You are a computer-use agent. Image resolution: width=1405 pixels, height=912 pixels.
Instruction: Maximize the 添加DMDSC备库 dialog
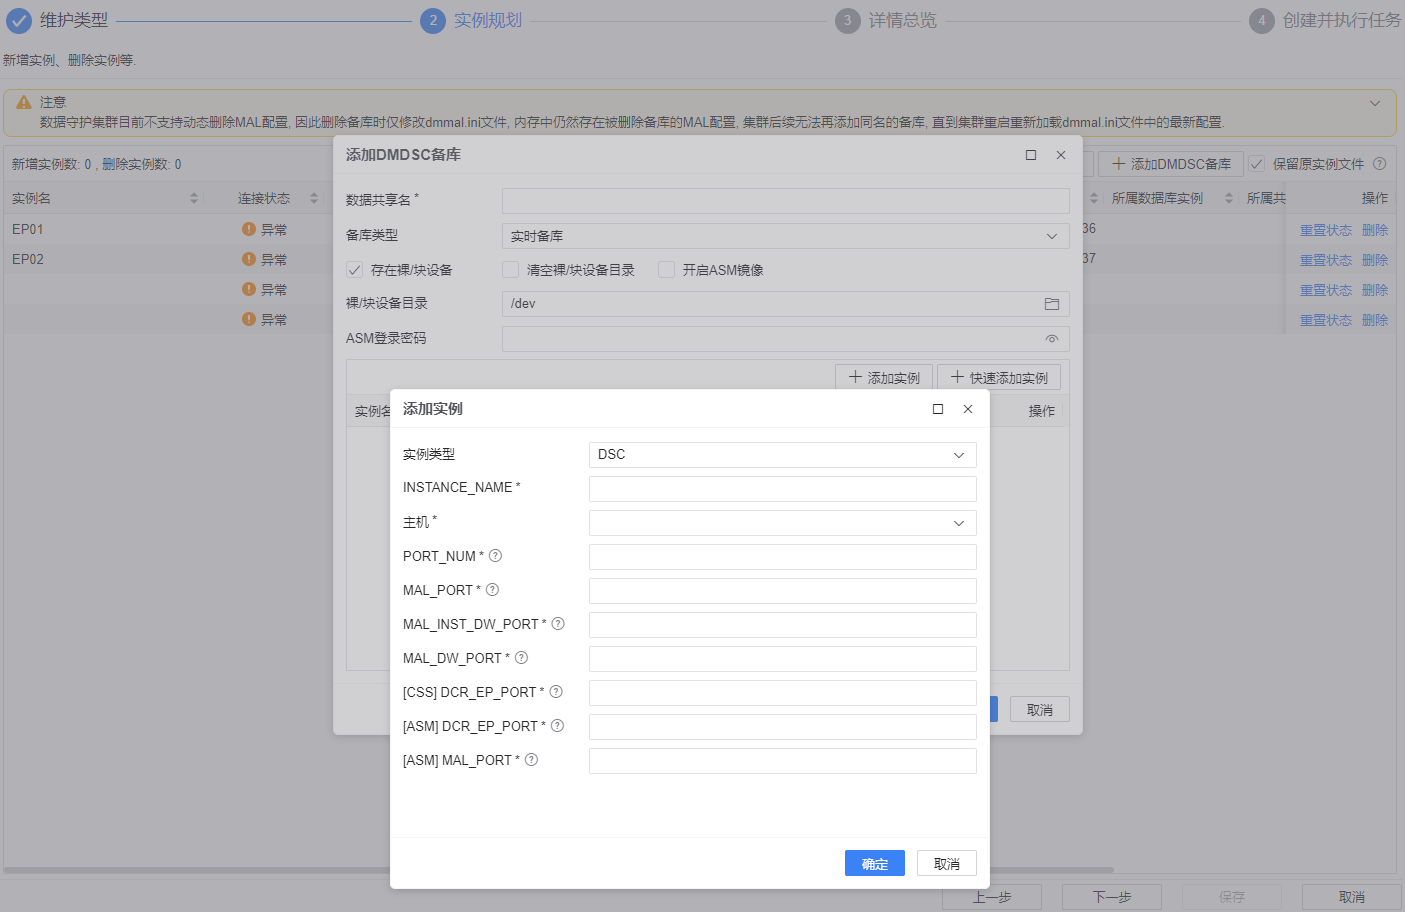coord(1031,155)
